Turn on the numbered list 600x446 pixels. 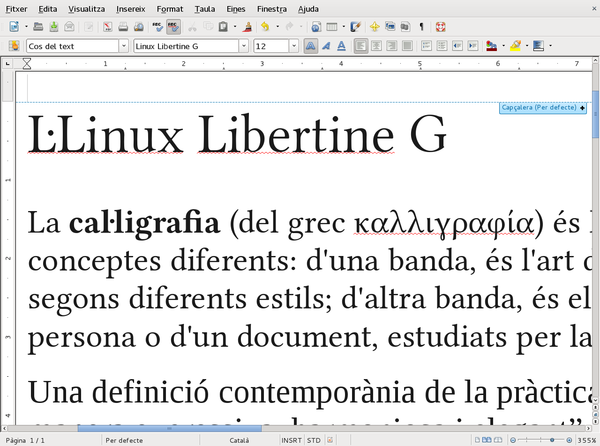coord(426,46)
